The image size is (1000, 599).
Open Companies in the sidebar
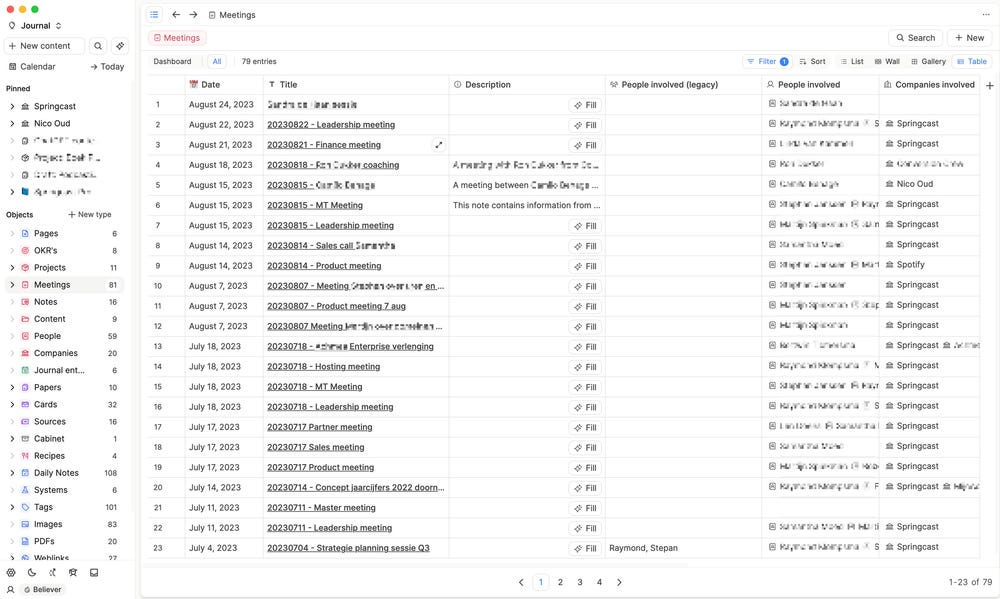click(56, 353)
